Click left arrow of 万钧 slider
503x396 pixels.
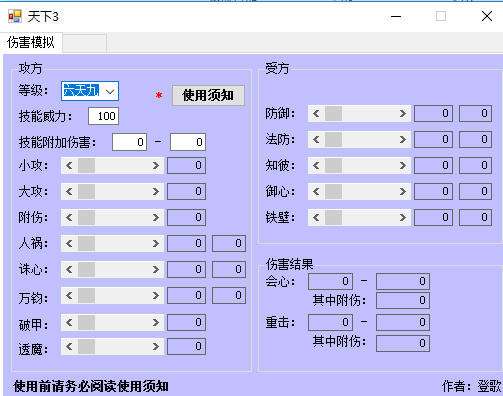(69, 296)
